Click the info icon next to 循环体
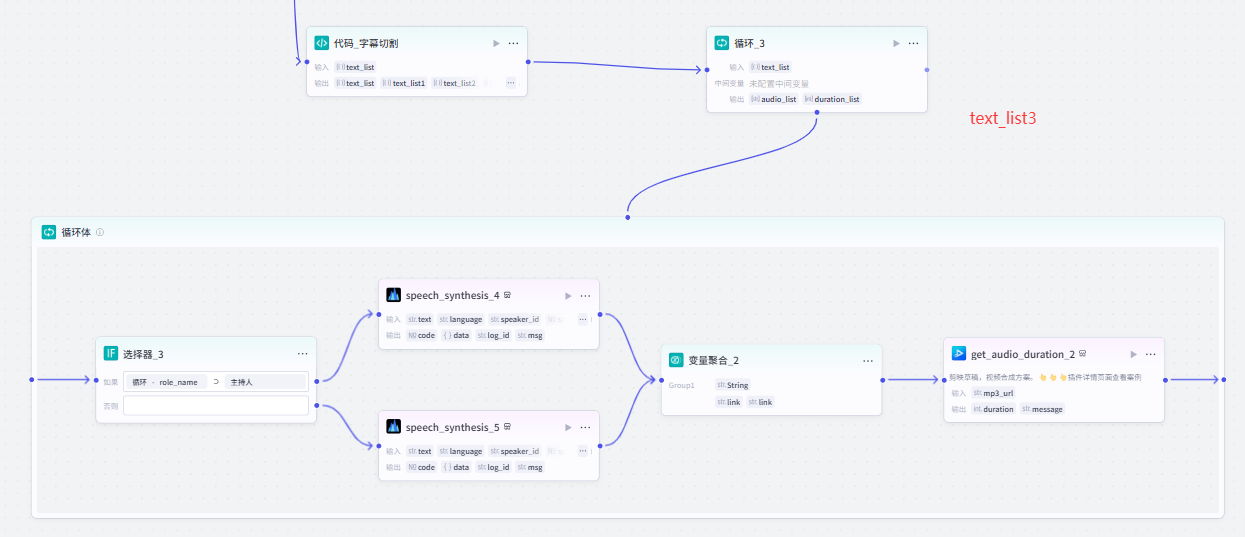Viewport: 1245px width, 537px height. tap(100, 232)
